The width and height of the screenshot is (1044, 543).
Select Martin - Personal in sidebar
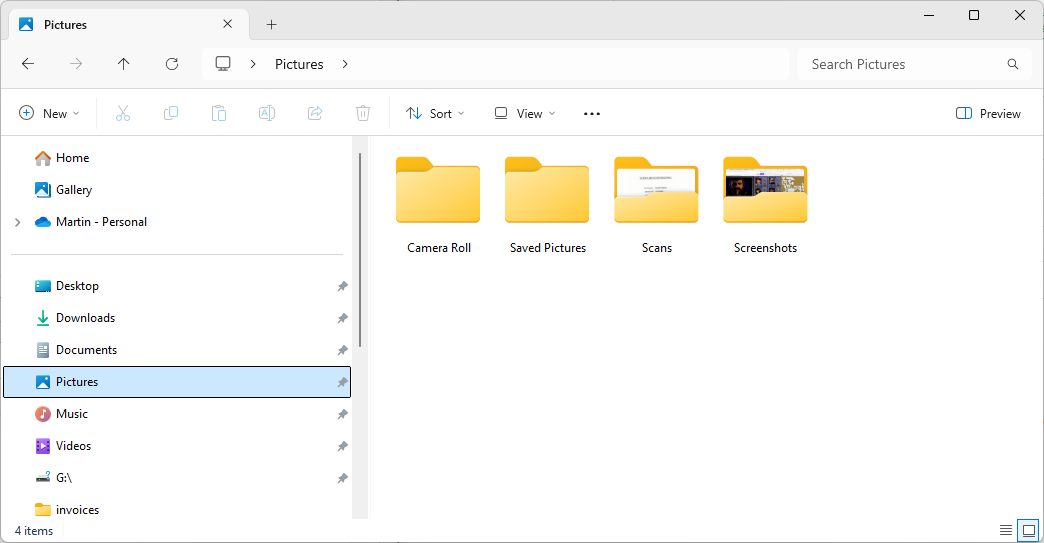[91, 222]
